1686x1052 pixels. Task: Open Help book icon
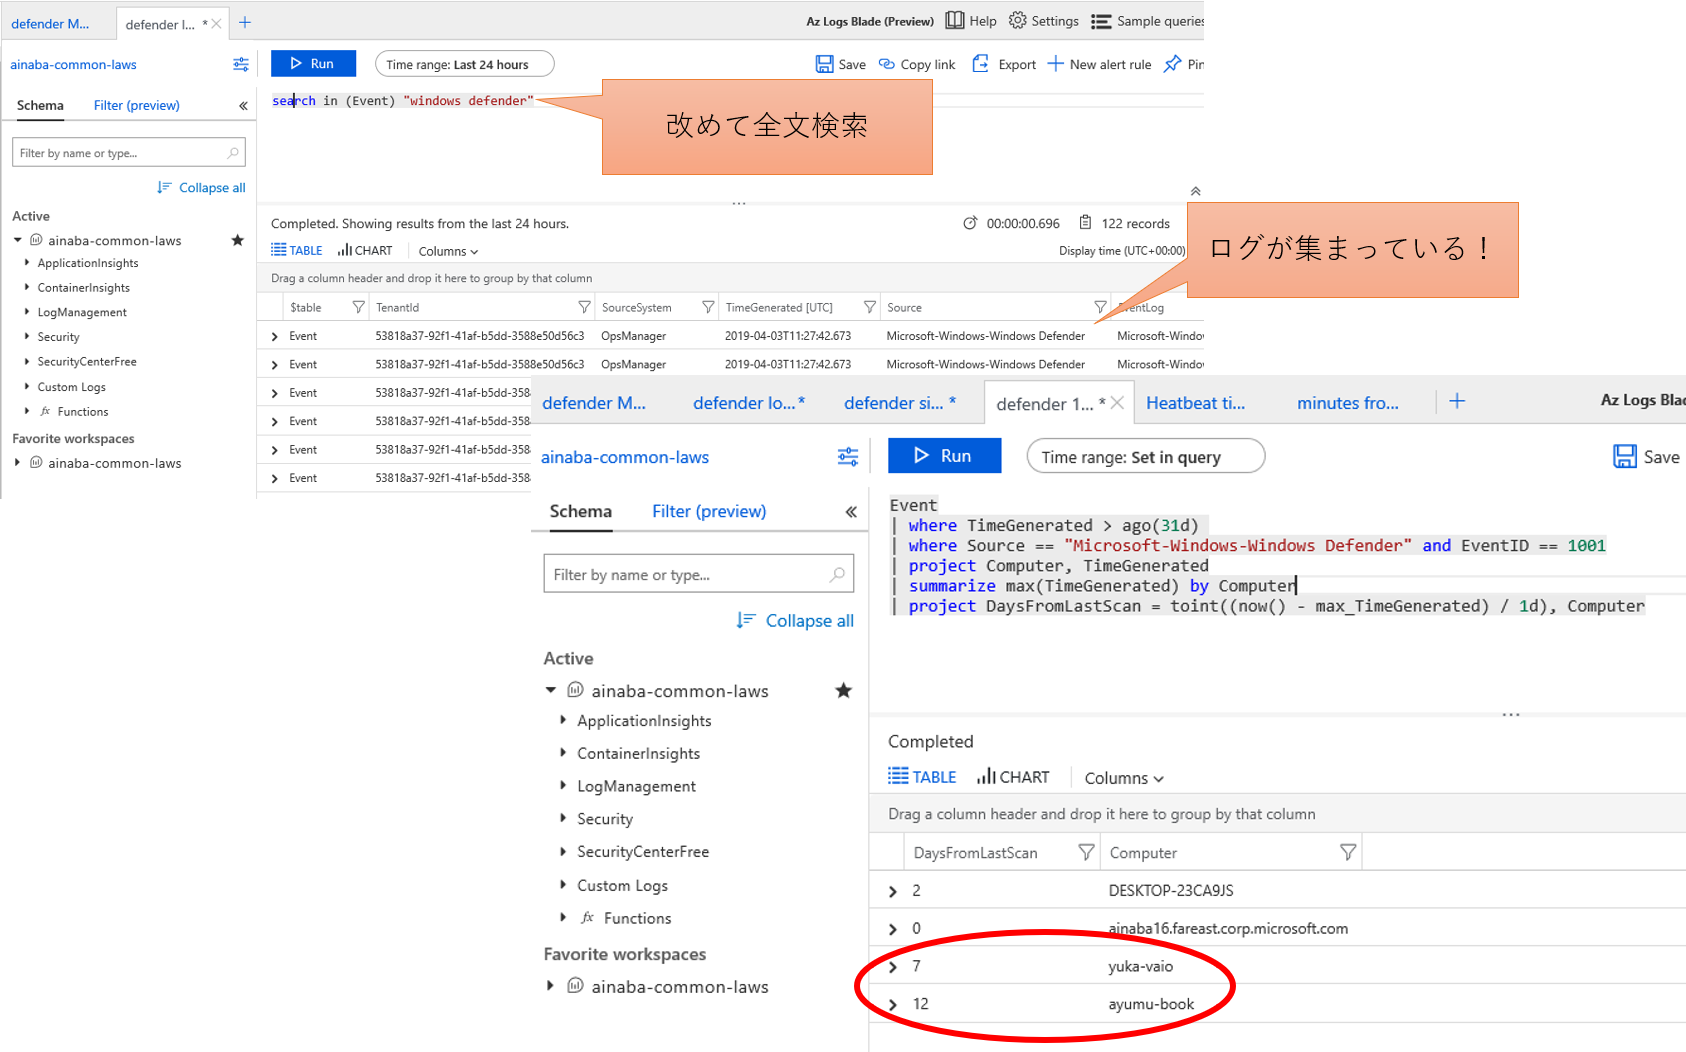[955, 20]
